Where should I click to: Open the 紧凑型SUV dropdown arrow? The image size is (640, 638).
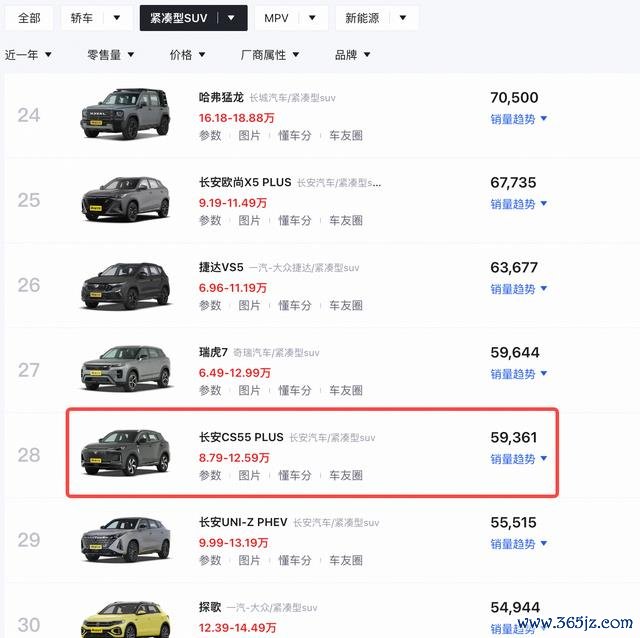[x=232, y=18]
